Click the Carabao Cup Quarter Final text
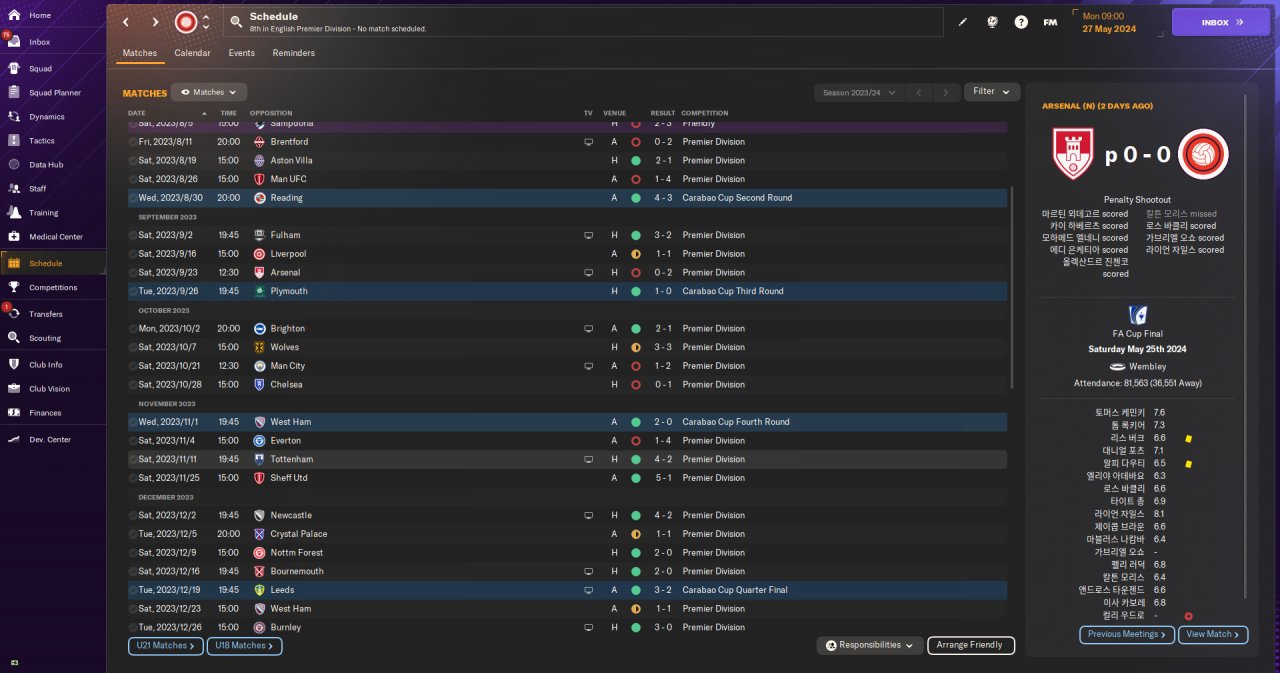Image resolution: width=1280 pixels, height=673 pixels. click(735, 590)
